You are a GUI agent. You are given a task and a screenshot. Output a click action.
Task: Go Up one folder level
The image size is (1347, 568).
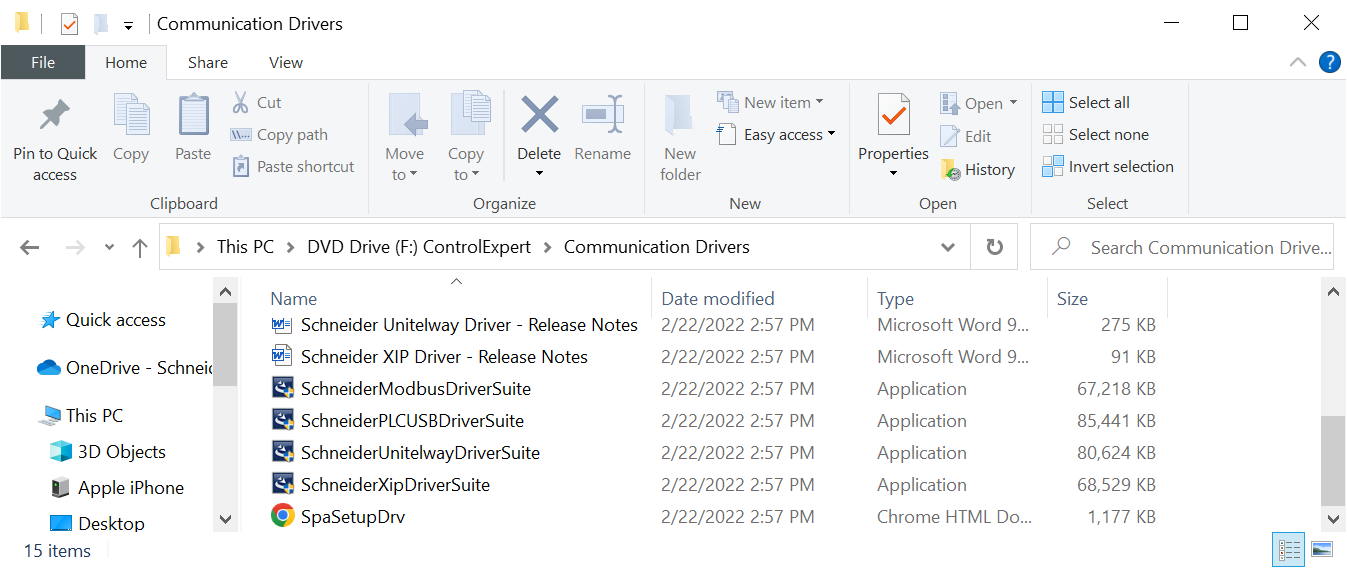coord(139,247)
